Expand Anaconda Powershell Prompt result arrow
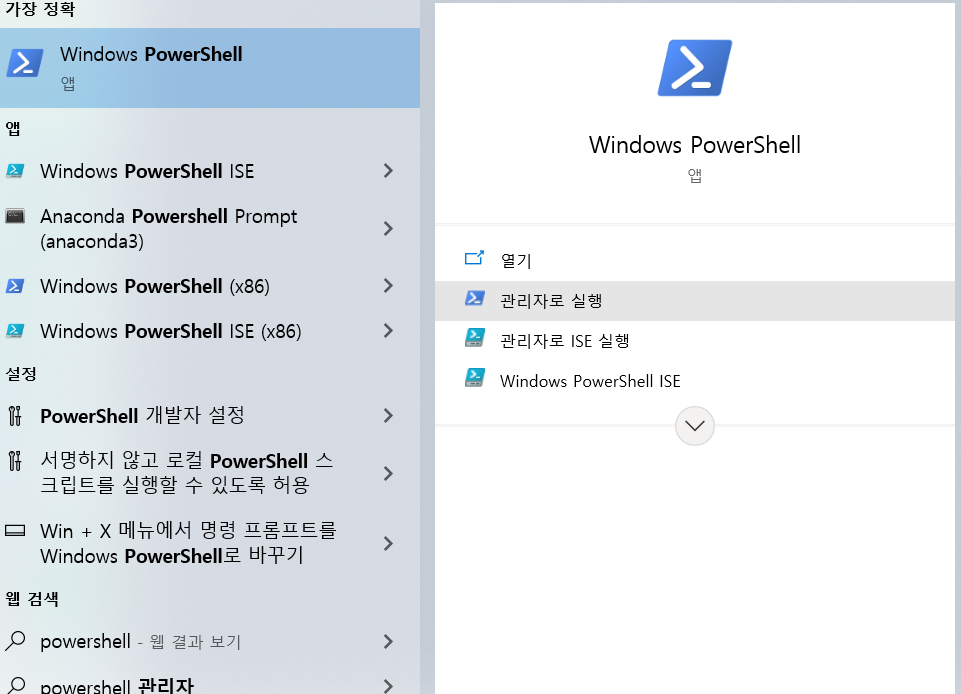Viewport: 961px width, 694px height. click(x=388, y=229)
